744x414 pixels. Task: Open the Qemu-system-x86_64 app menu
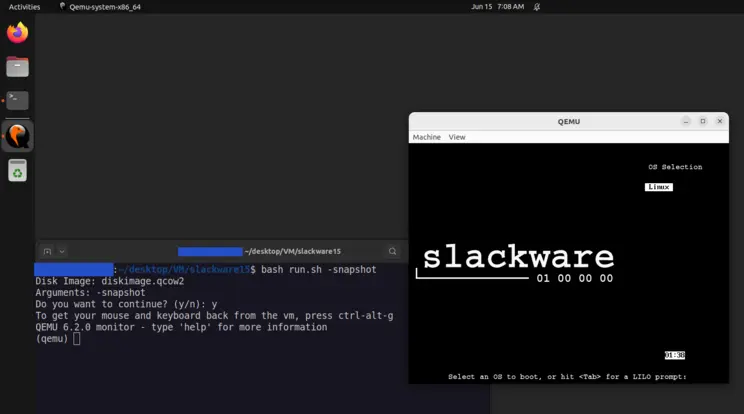click(100, 7)
